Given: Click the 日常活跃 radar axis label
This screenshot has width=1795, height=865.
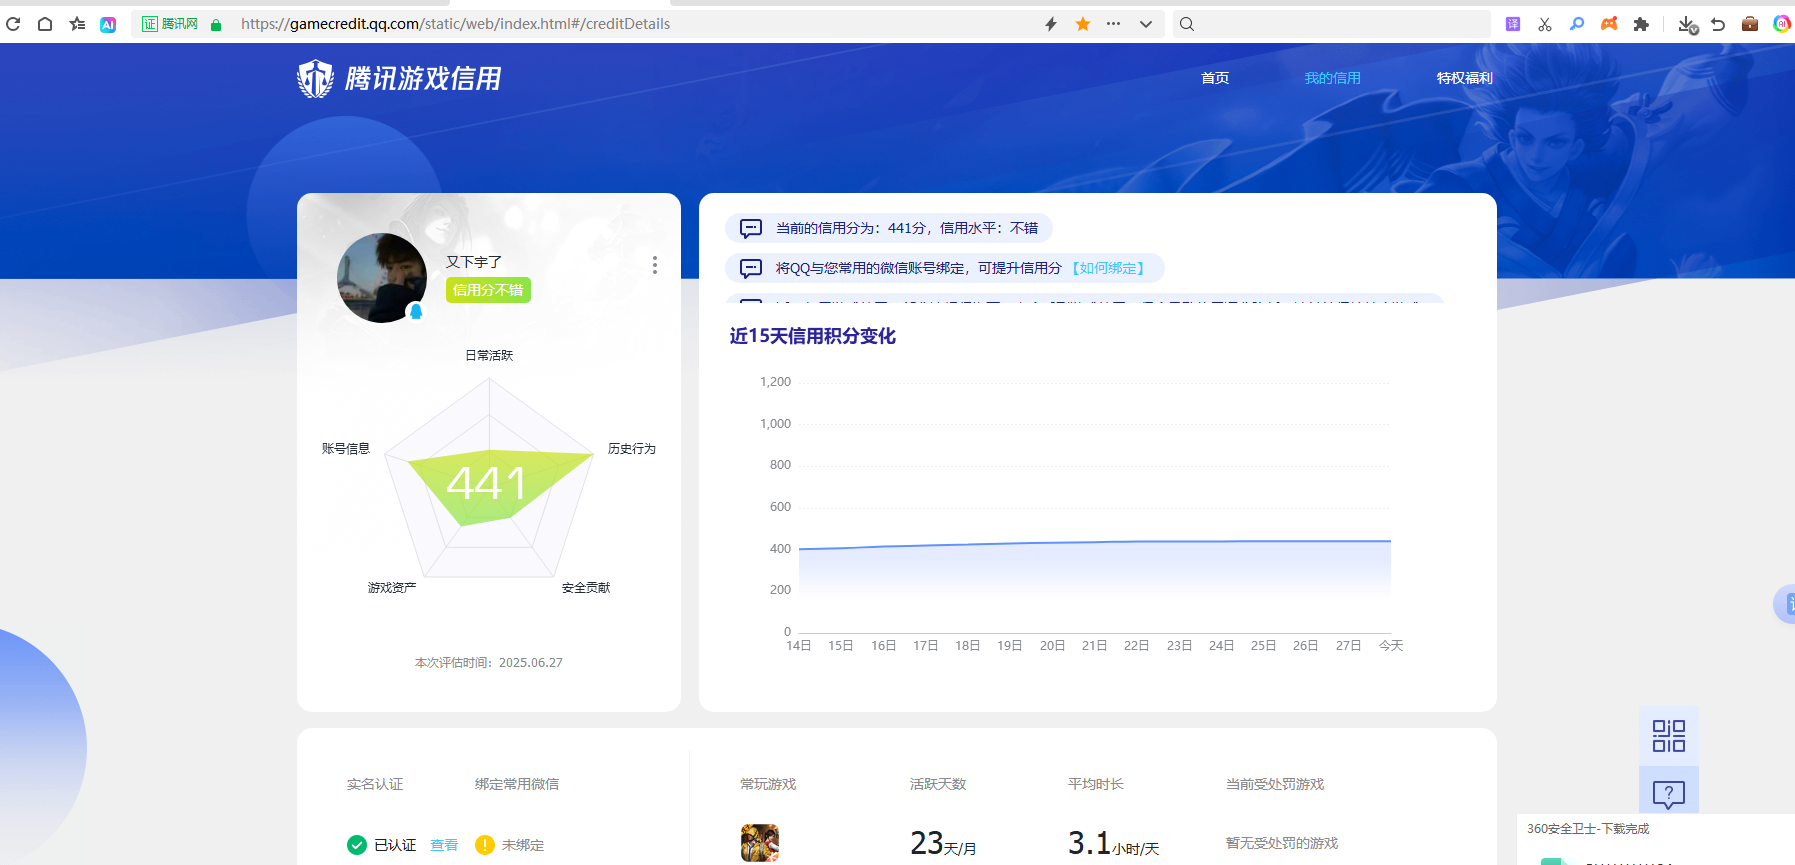Looking at the screenshot, I should point(489,355).
